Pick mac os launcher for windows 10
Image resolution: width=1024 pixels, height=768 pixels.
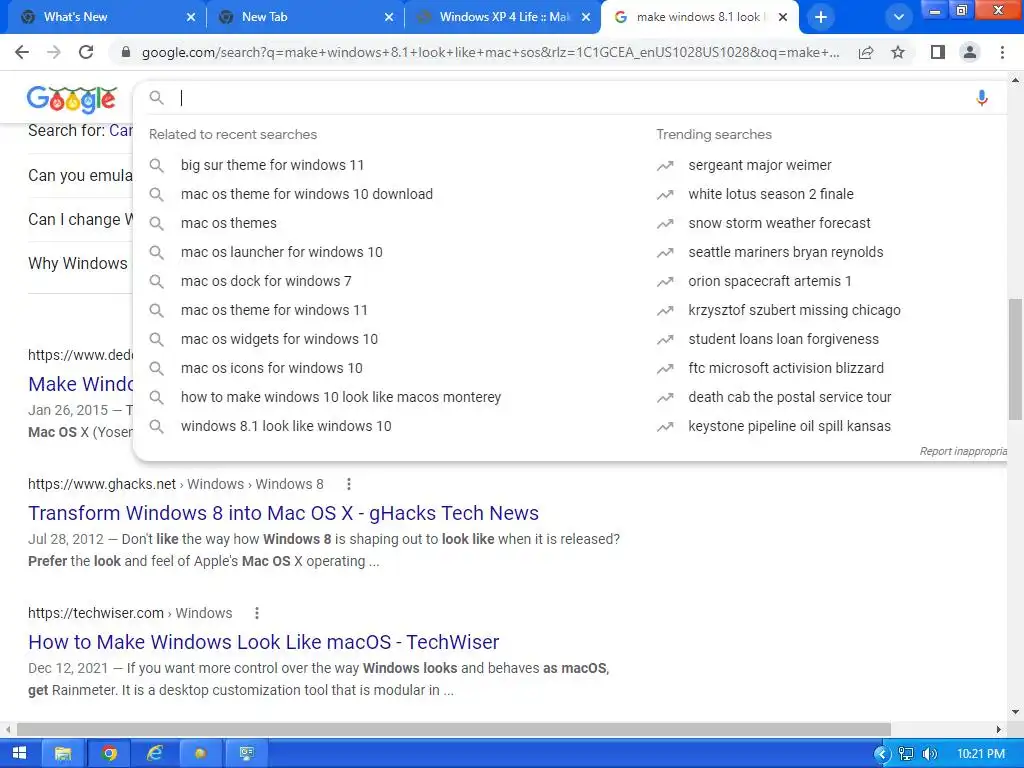[281, 252]
